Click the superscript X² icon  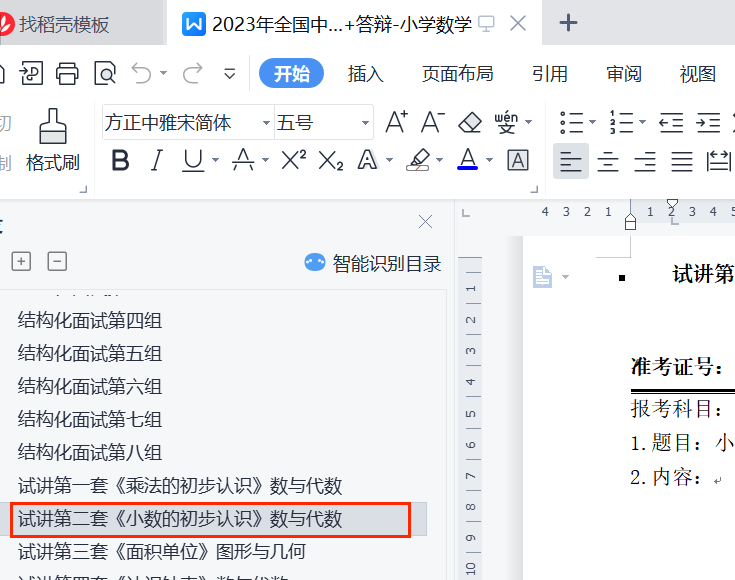click(x=293, y=160)
